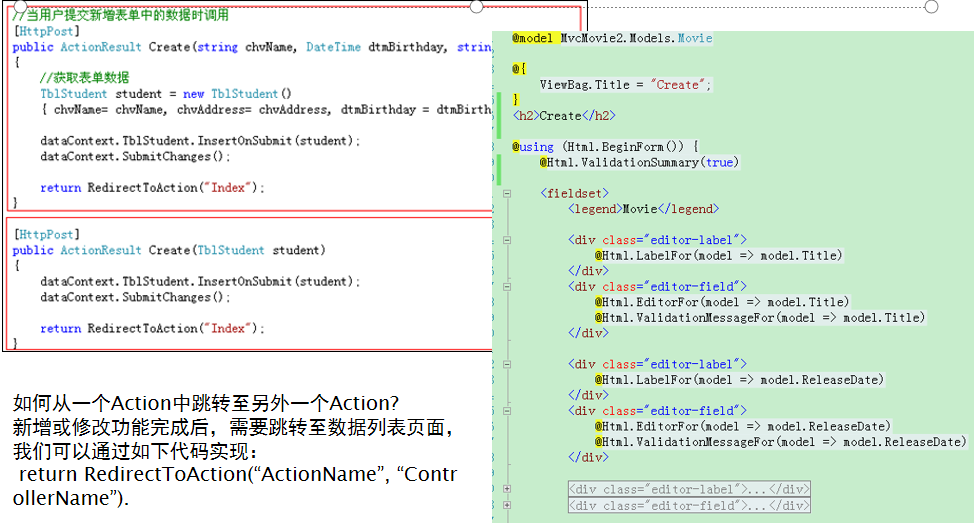
Task: Click the collapsed editor-label code placeholder box
Action: [x=689, y=489]
